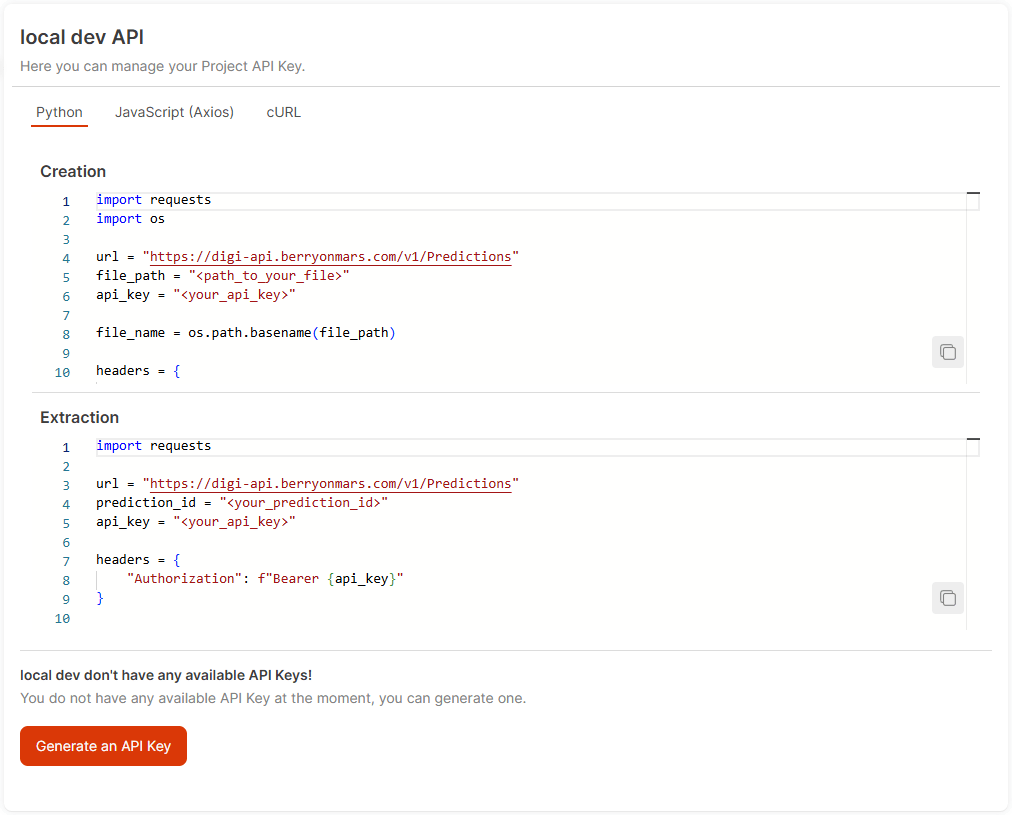Select the cURL tab
1012x815 pixels.
pyautogui.click(x=283, y=112)
